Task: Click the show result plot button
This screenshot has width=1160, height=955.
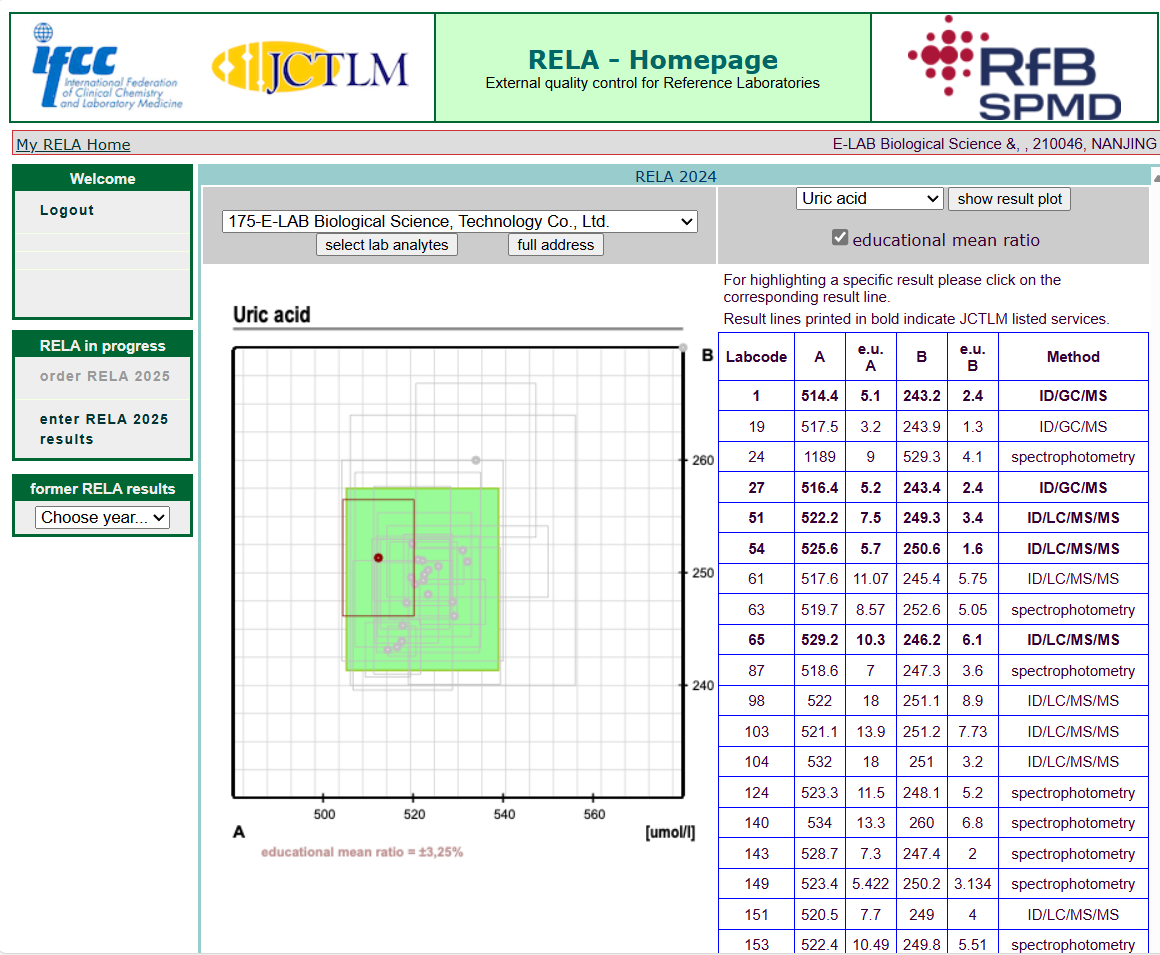Action: [x=1008, y=198]
